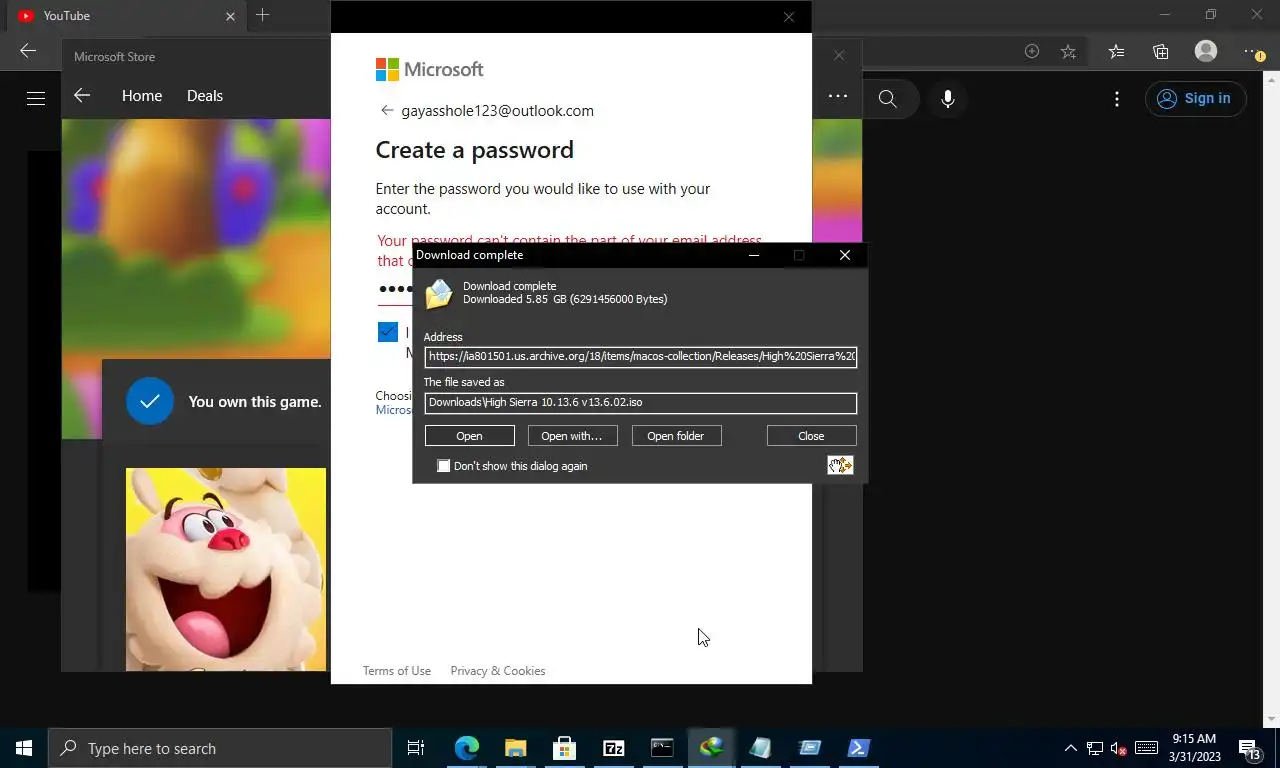Switch to the YouTube tab

[125, 16]
